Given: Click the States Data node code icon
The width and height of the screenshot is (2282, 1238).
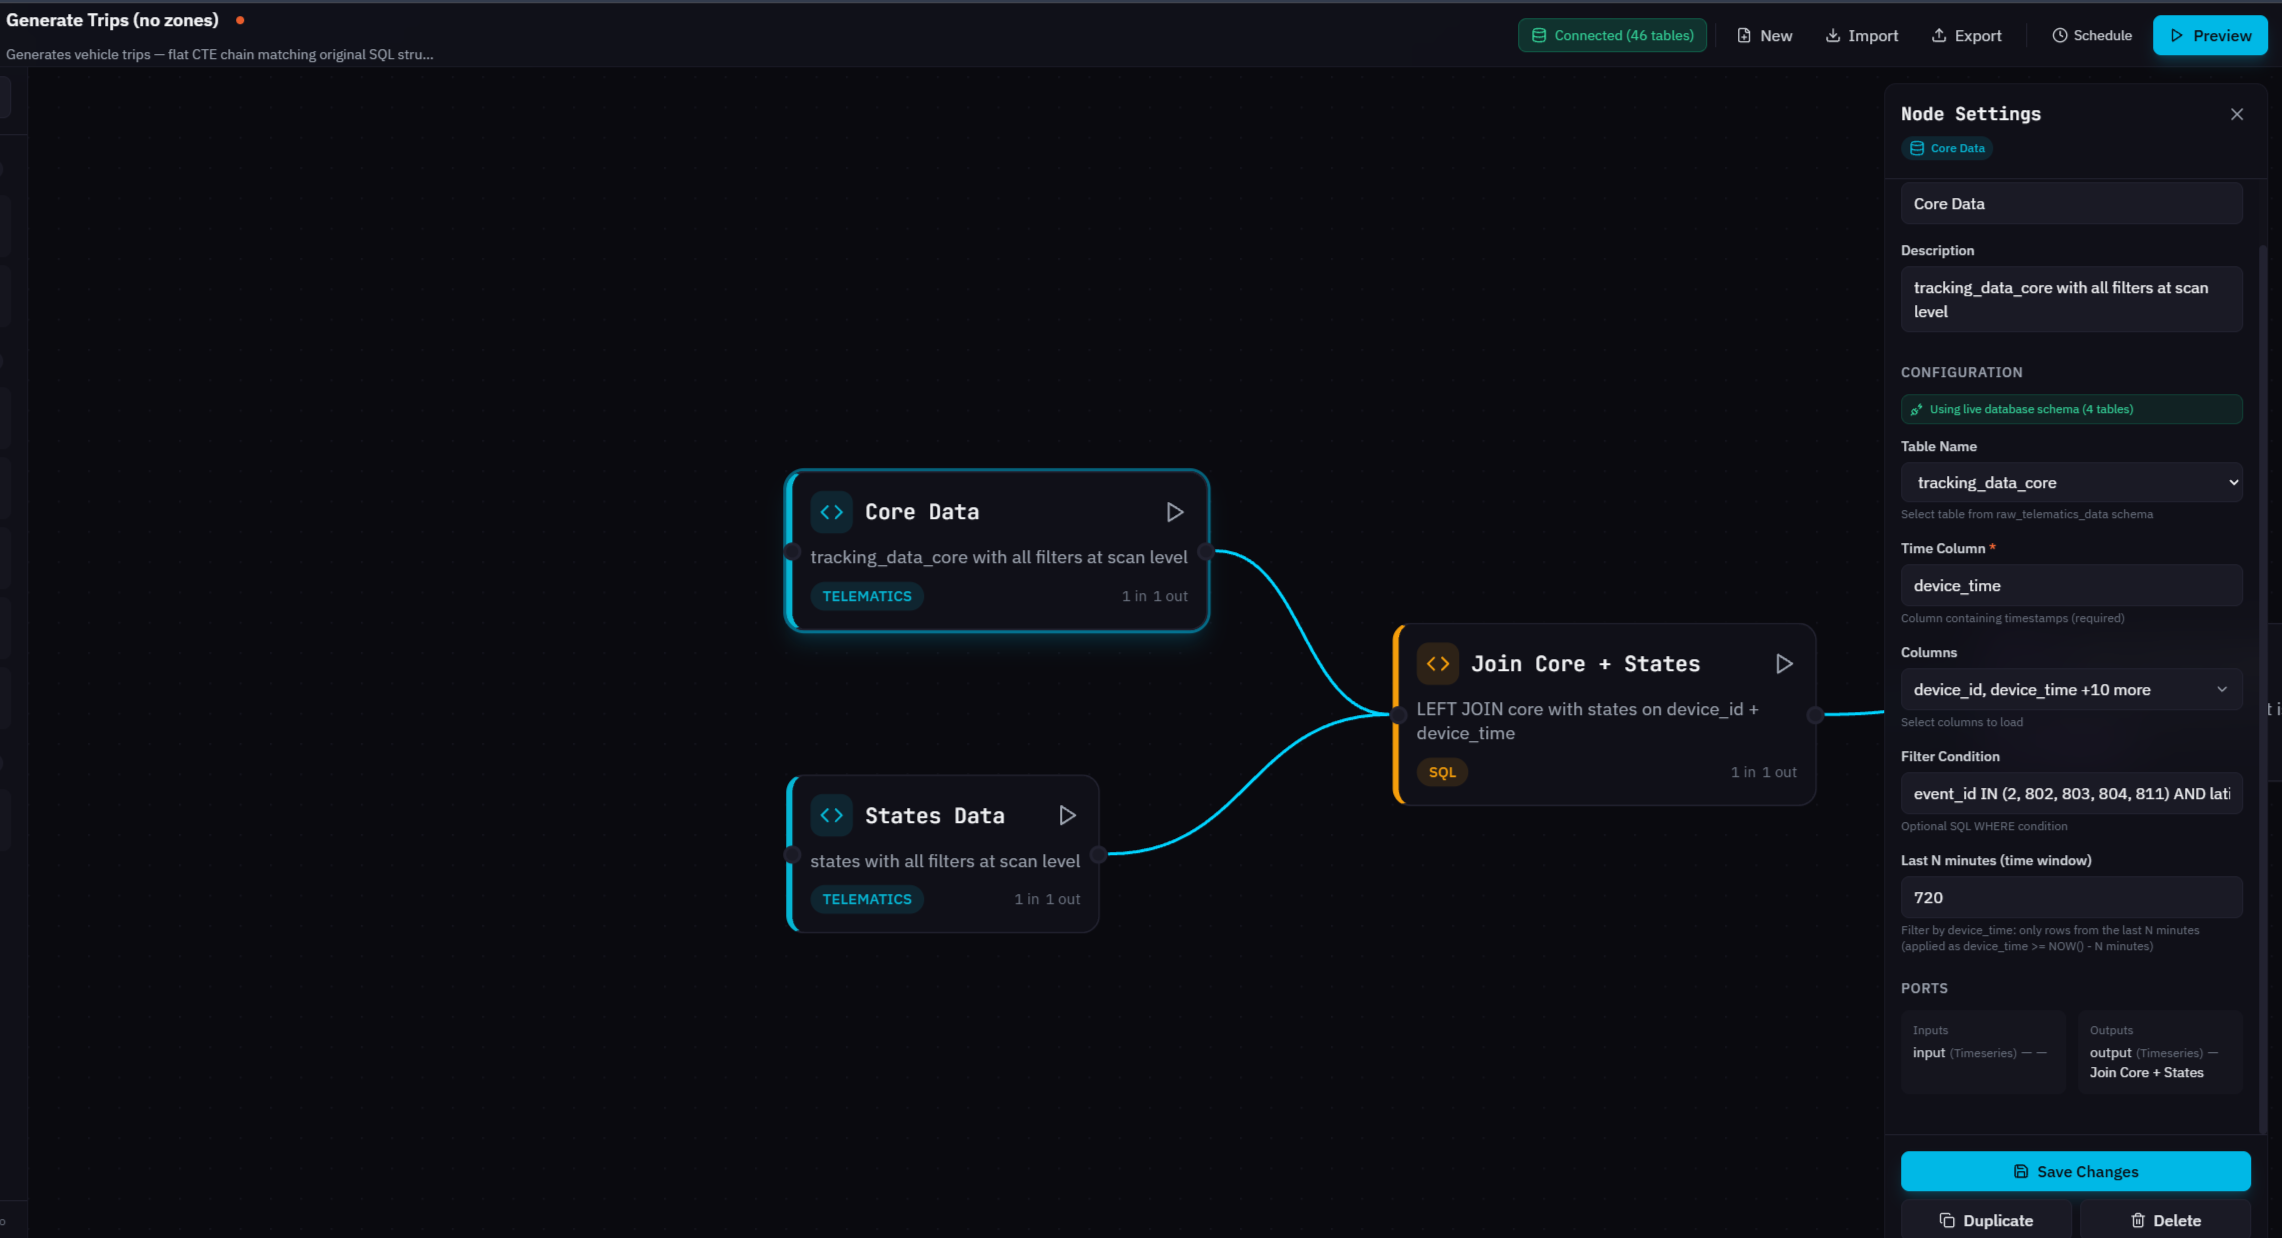Looking at the screenshot, I should [x=831, y=815].
